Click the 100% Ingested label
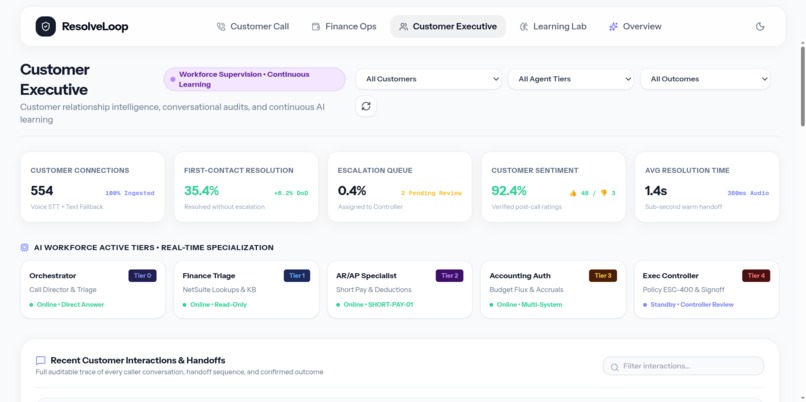Screen dimensions: 806x402 [130, 193]
